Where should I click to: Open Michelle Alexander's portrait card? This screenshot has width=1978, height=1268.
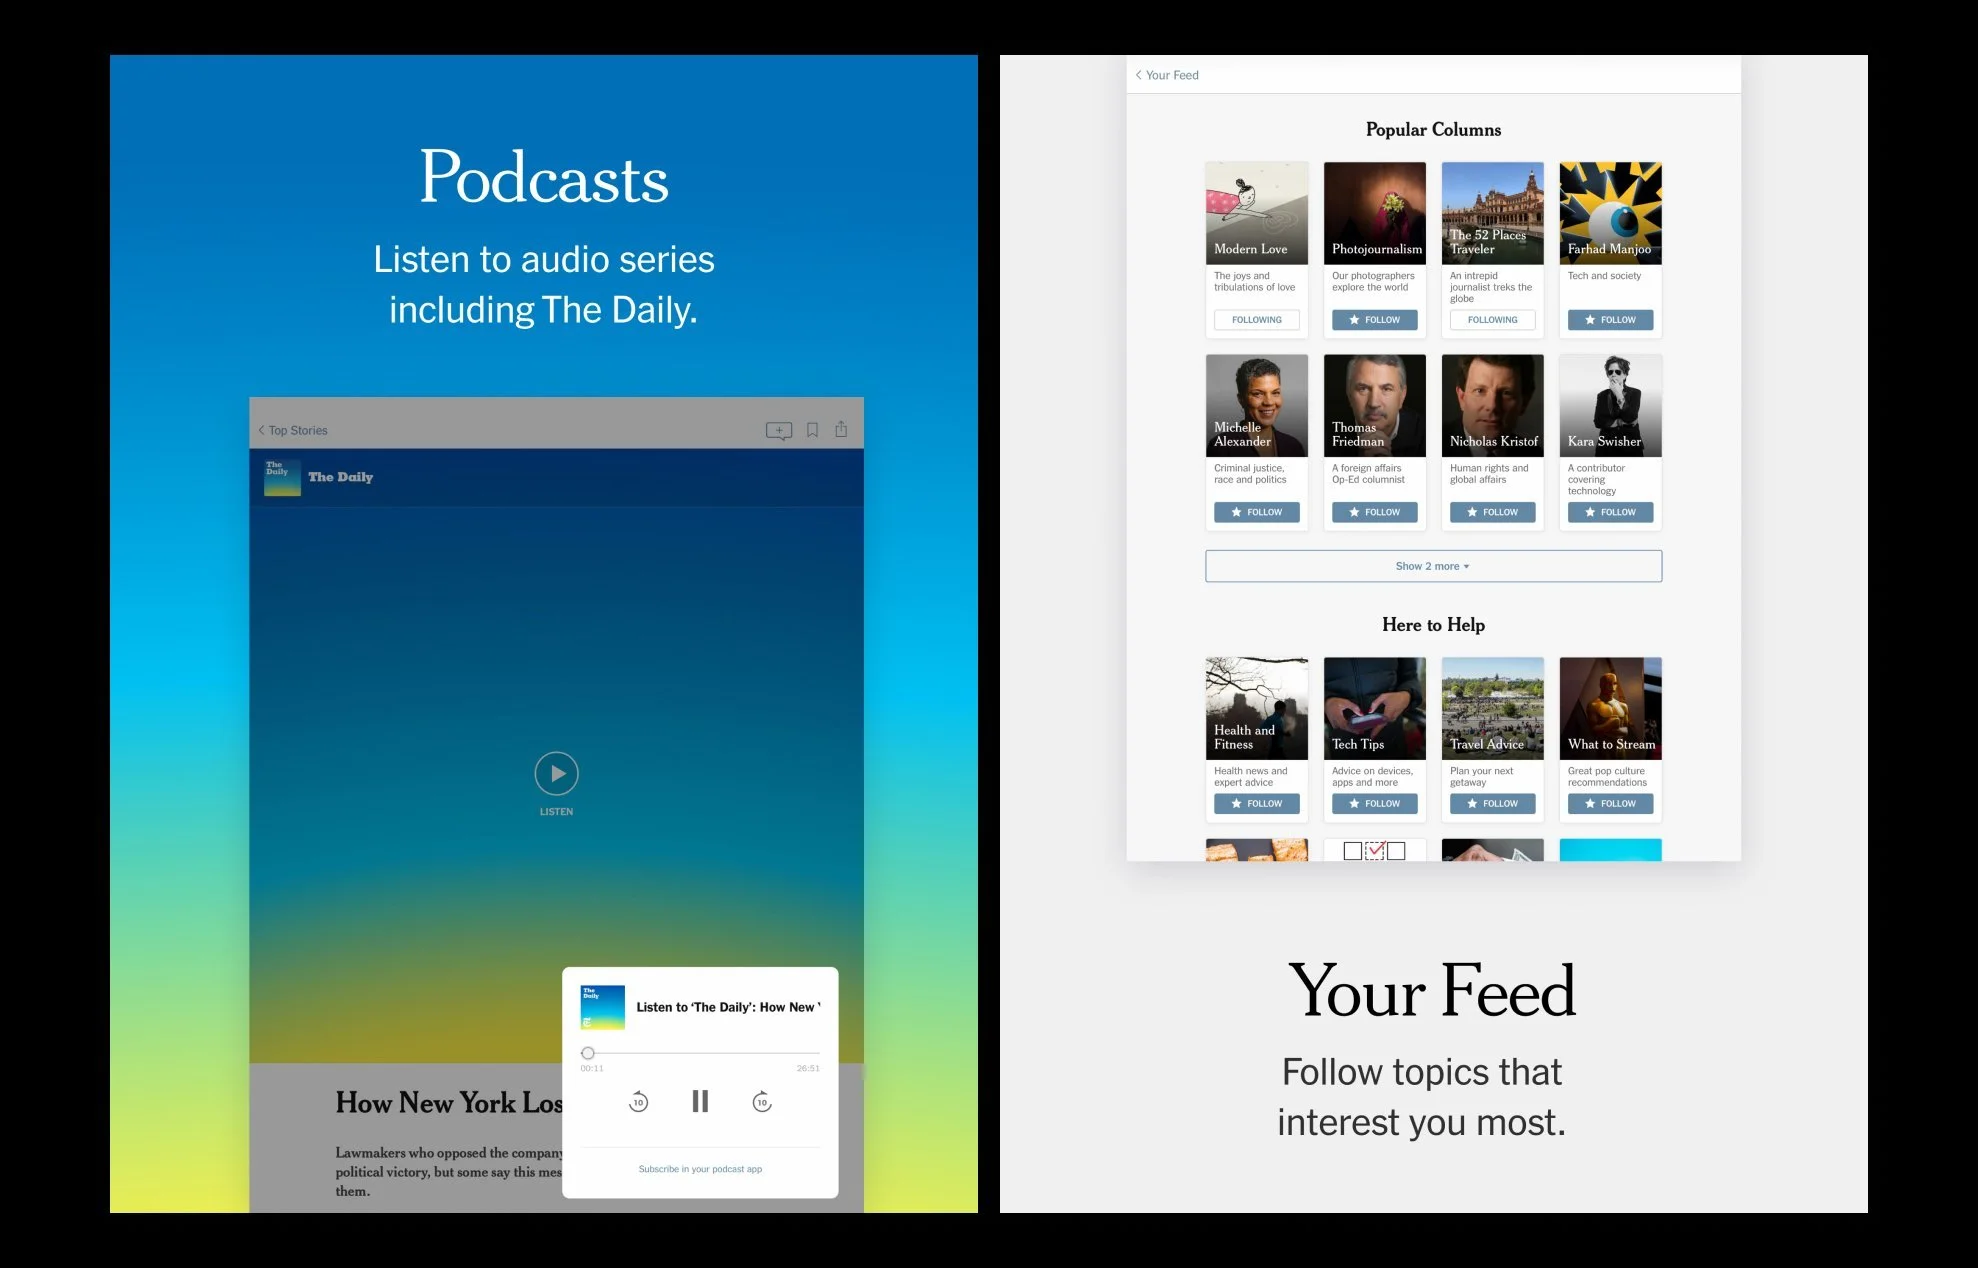pos(1257,406)
